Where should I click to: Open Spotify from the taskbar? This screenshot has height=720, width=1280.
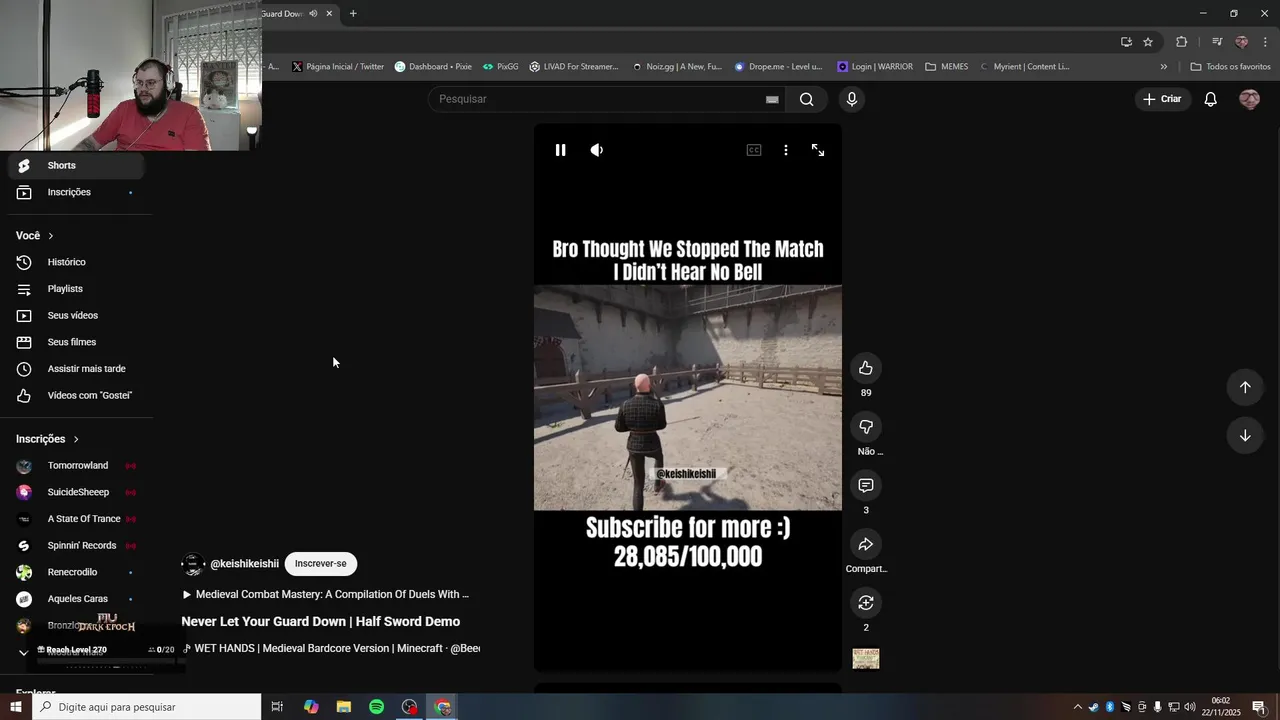point(376,707)
